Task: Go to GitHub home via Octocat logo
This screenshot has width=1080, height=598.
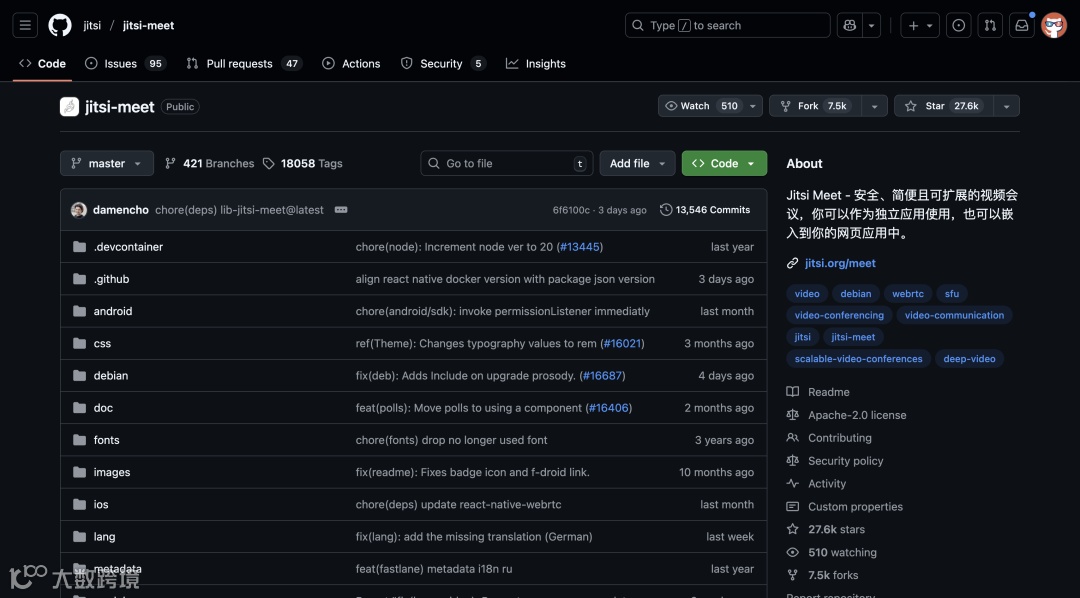Action: click(60, 25)
